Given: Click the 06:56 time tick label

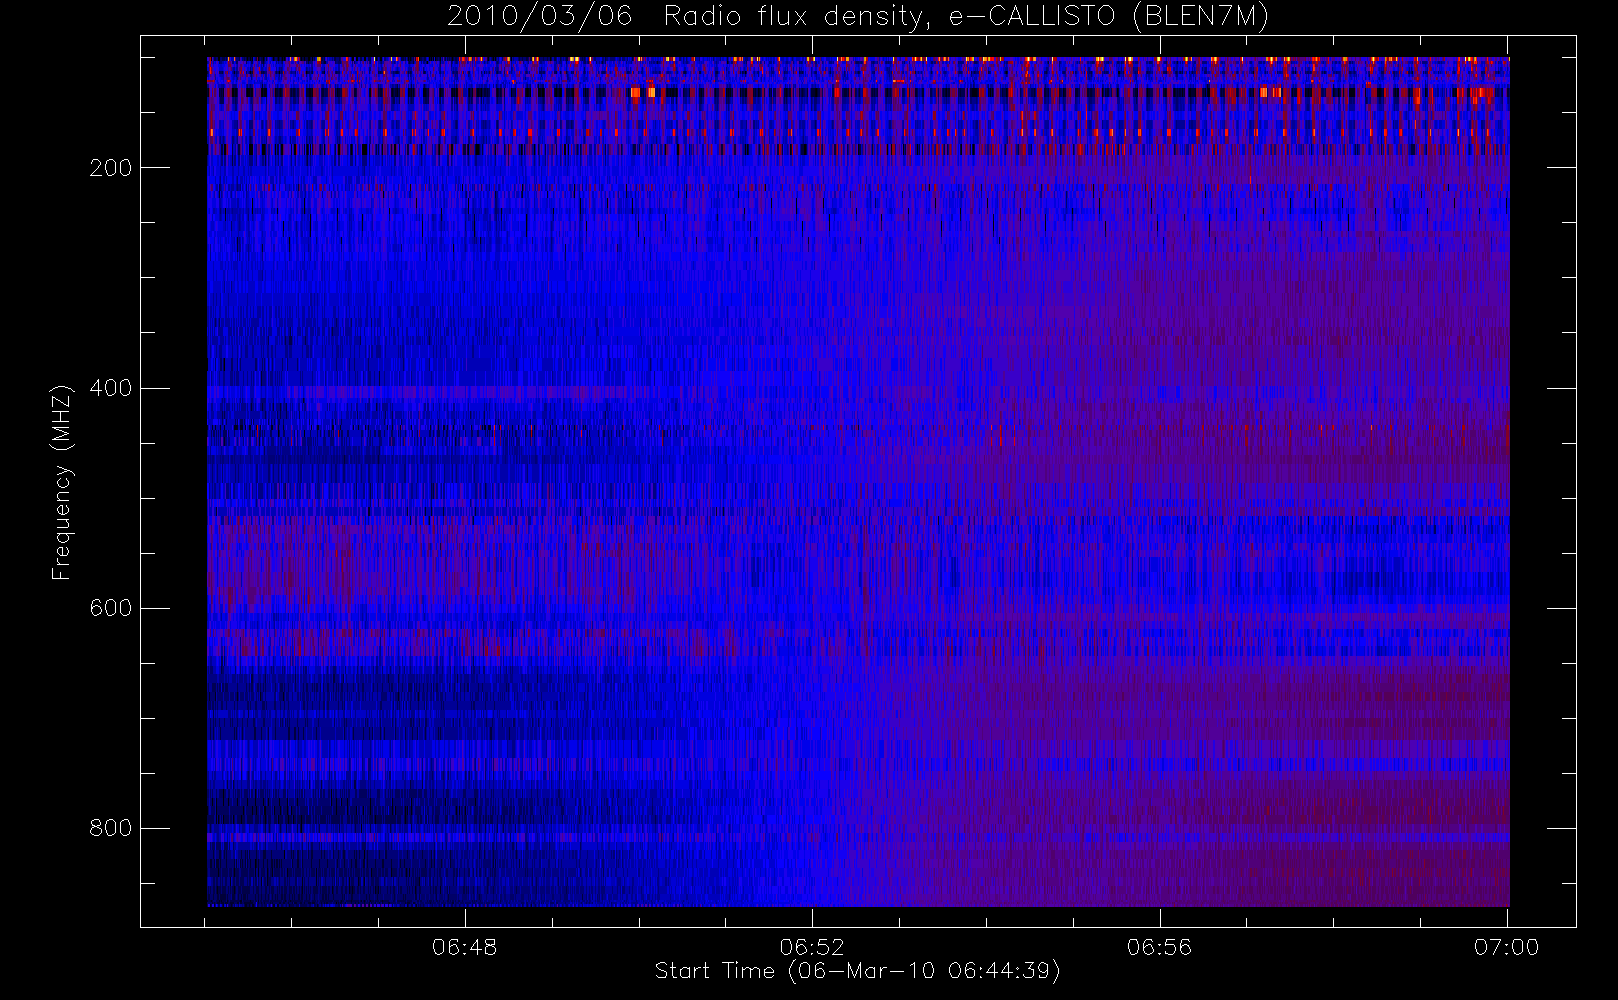Looking at the screenshot, I should [1160, 947].
